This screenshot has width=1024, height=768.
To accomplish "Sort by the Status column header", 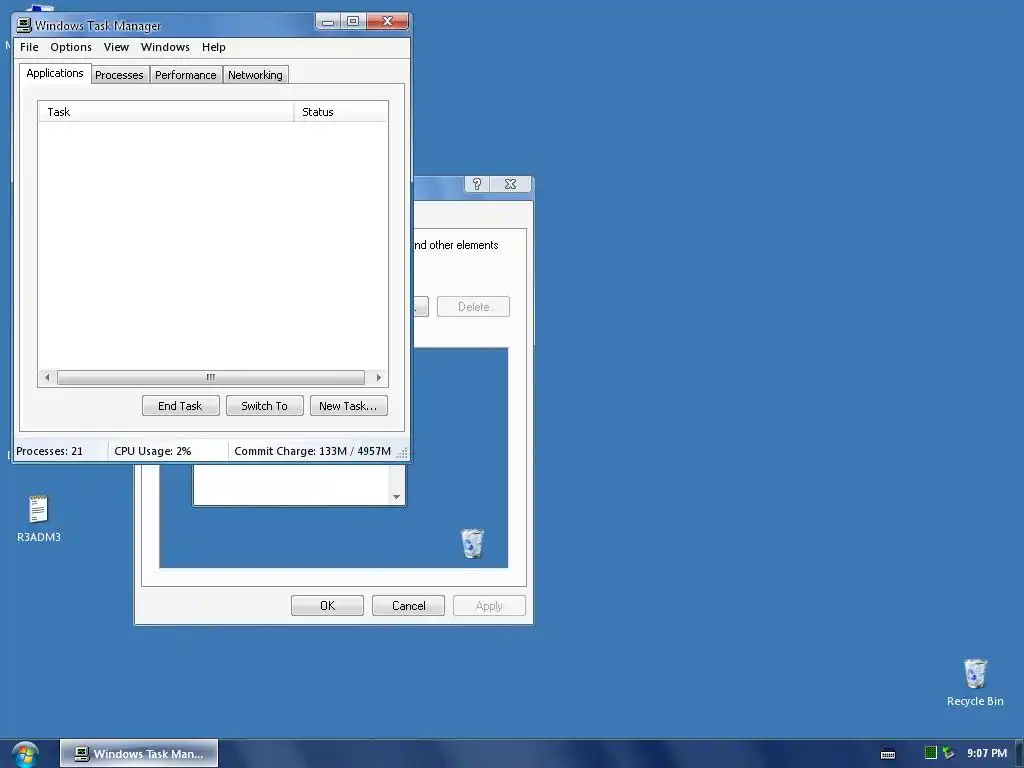I will [341, 112].
